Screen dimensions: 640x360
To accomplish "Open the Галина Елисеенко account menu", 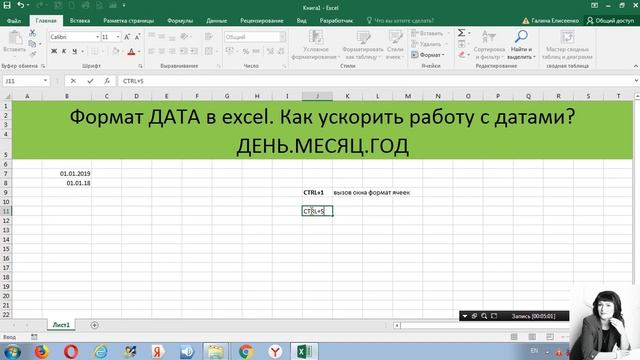I will pyautogui.click(x=551, y=20).
